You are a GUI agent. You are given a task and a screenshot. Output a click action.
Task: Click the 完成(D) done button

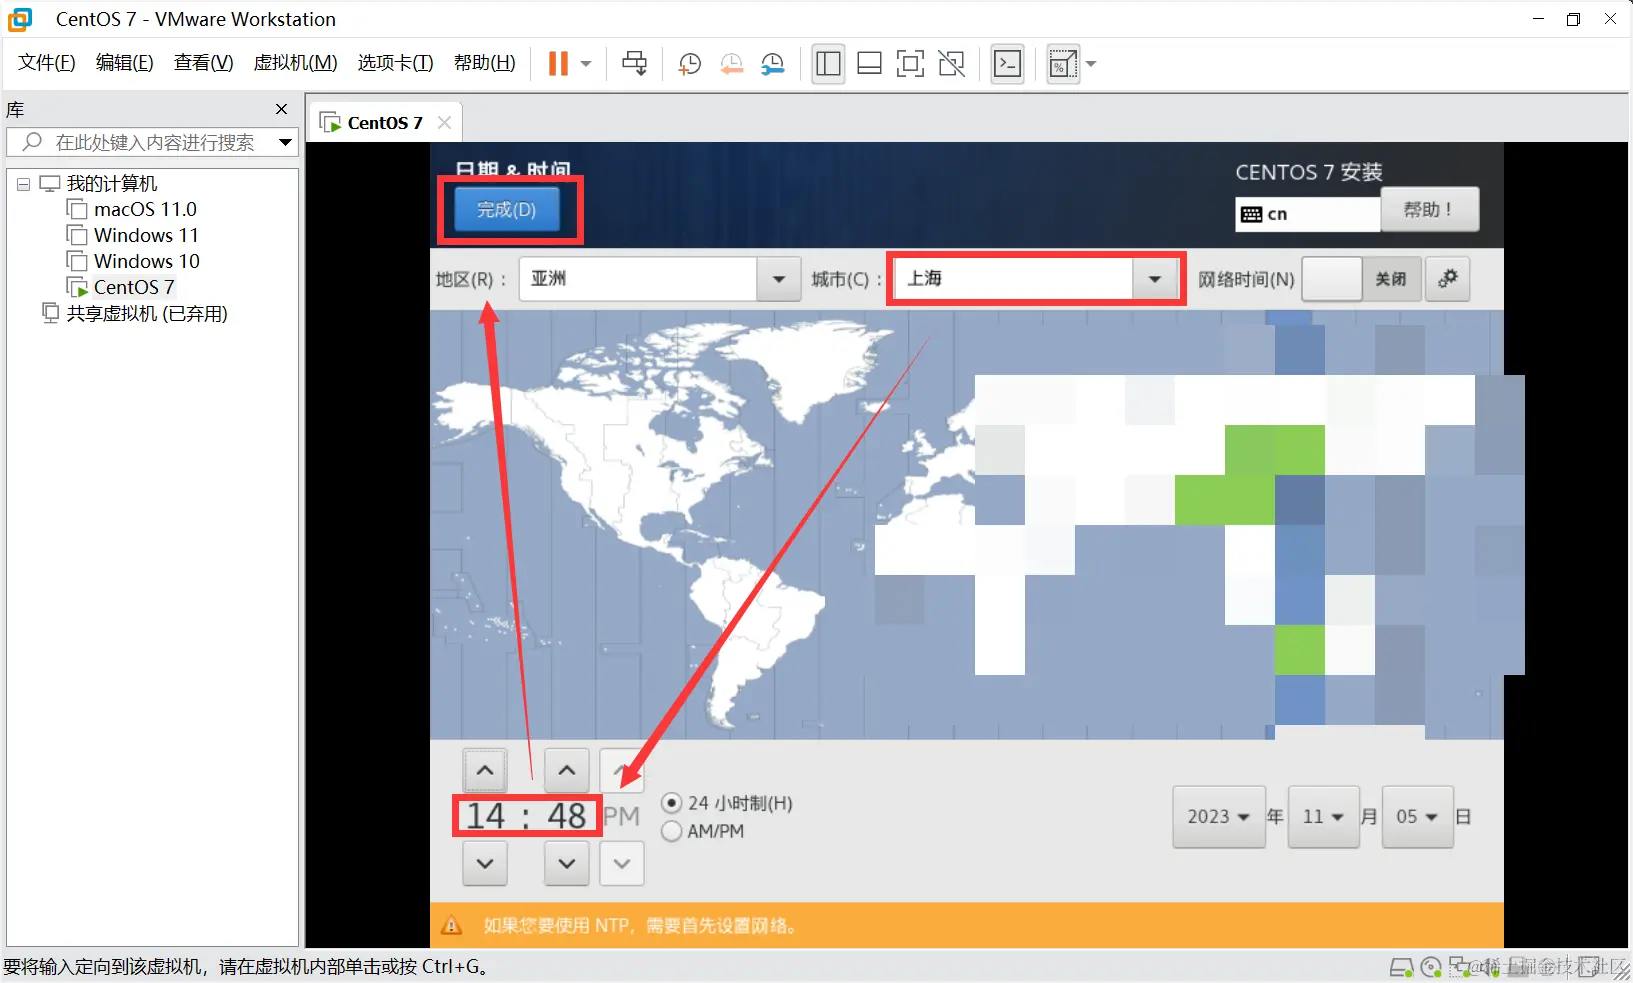pyautogui.click(x=507, y=210)
